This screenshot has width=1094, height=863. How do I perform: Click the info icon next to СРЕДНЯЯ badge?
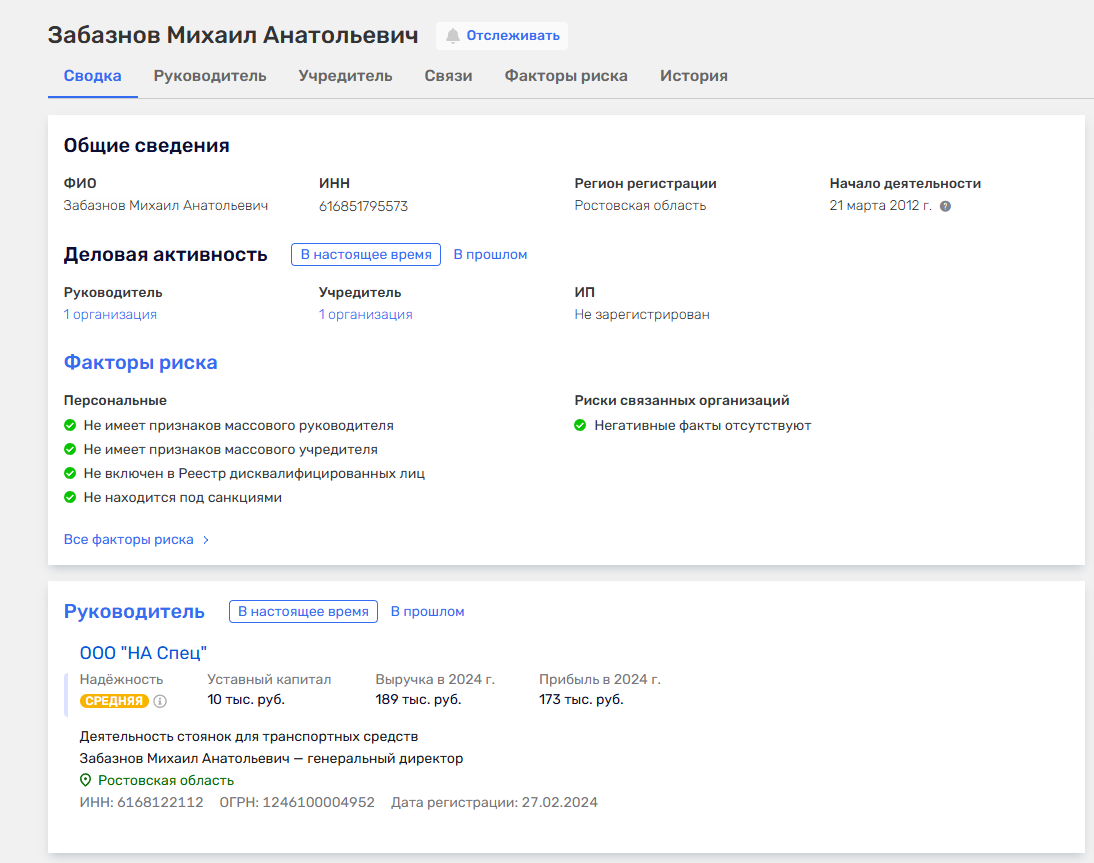pyautogui.click(x=160, y=701)
